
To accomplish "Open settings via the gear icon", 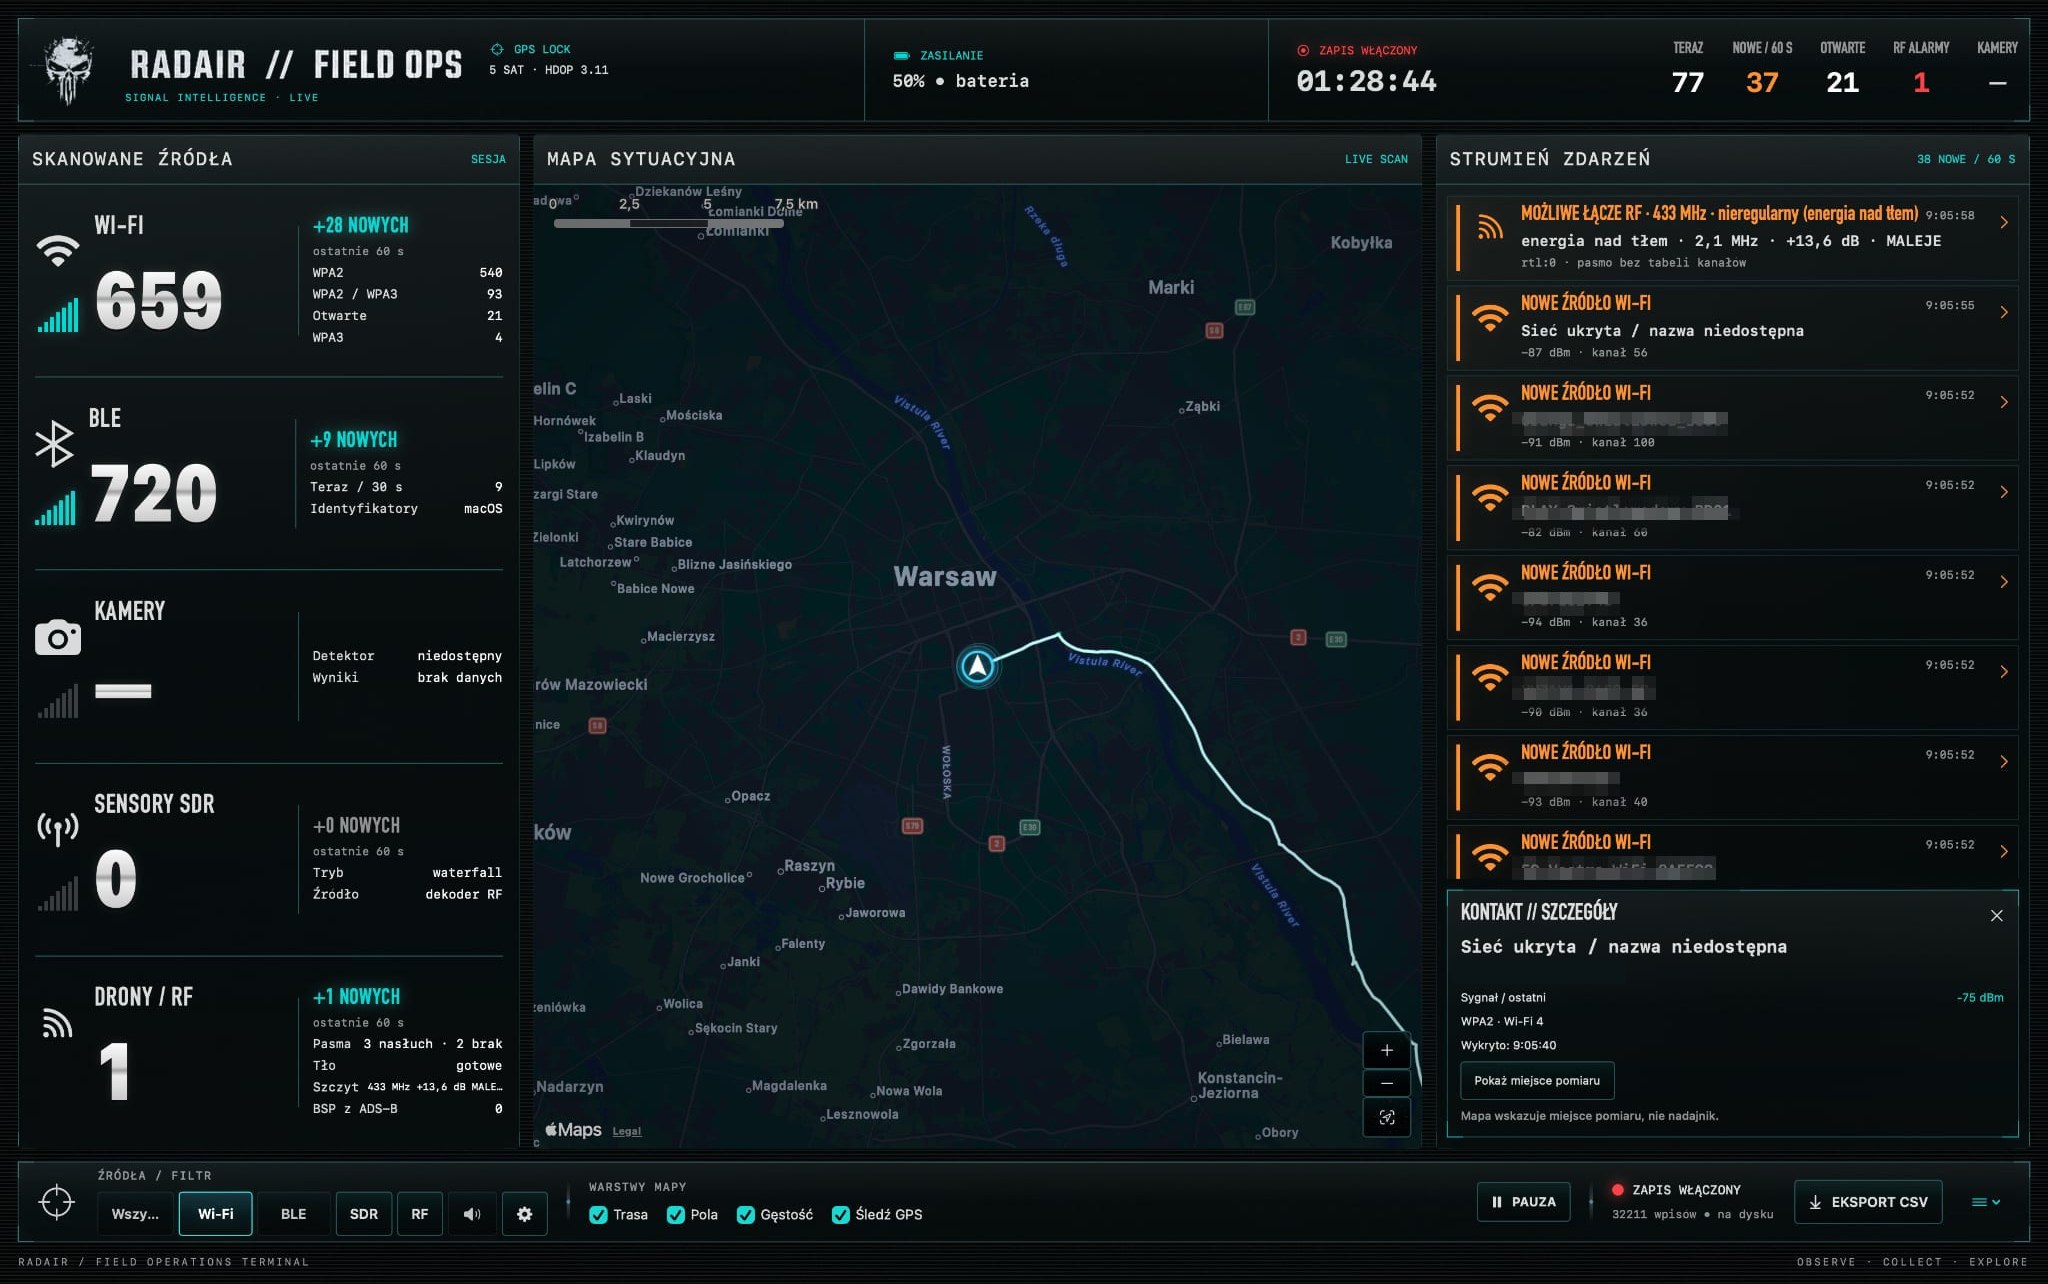I will tap(524, 1214).
